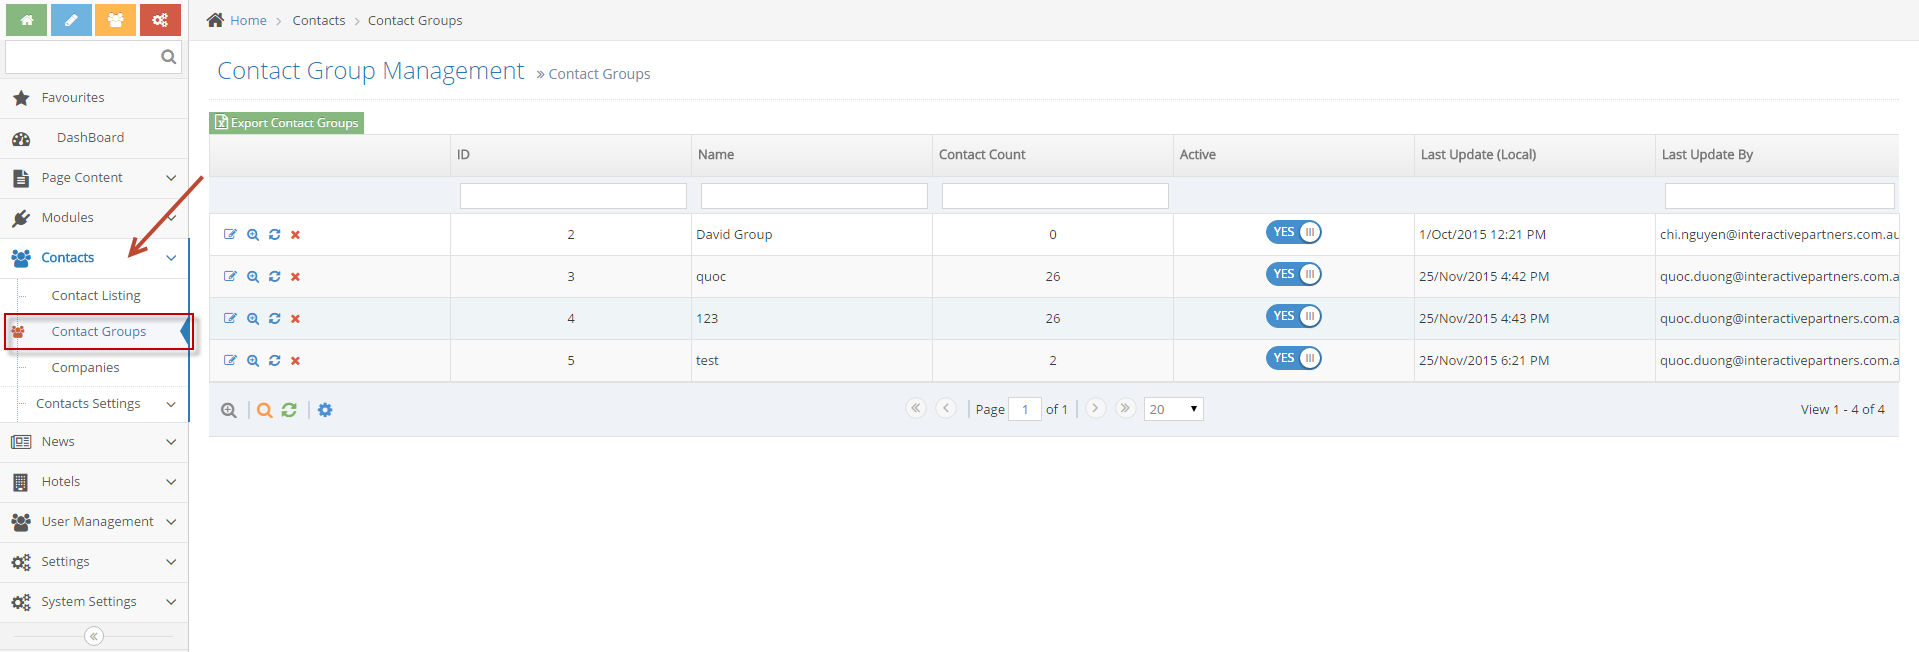Follow the Home breadcrumb link
Image resolution: width=1919 pixels, height=652 pixels.
pyautogui.click(x=248, y=21)
